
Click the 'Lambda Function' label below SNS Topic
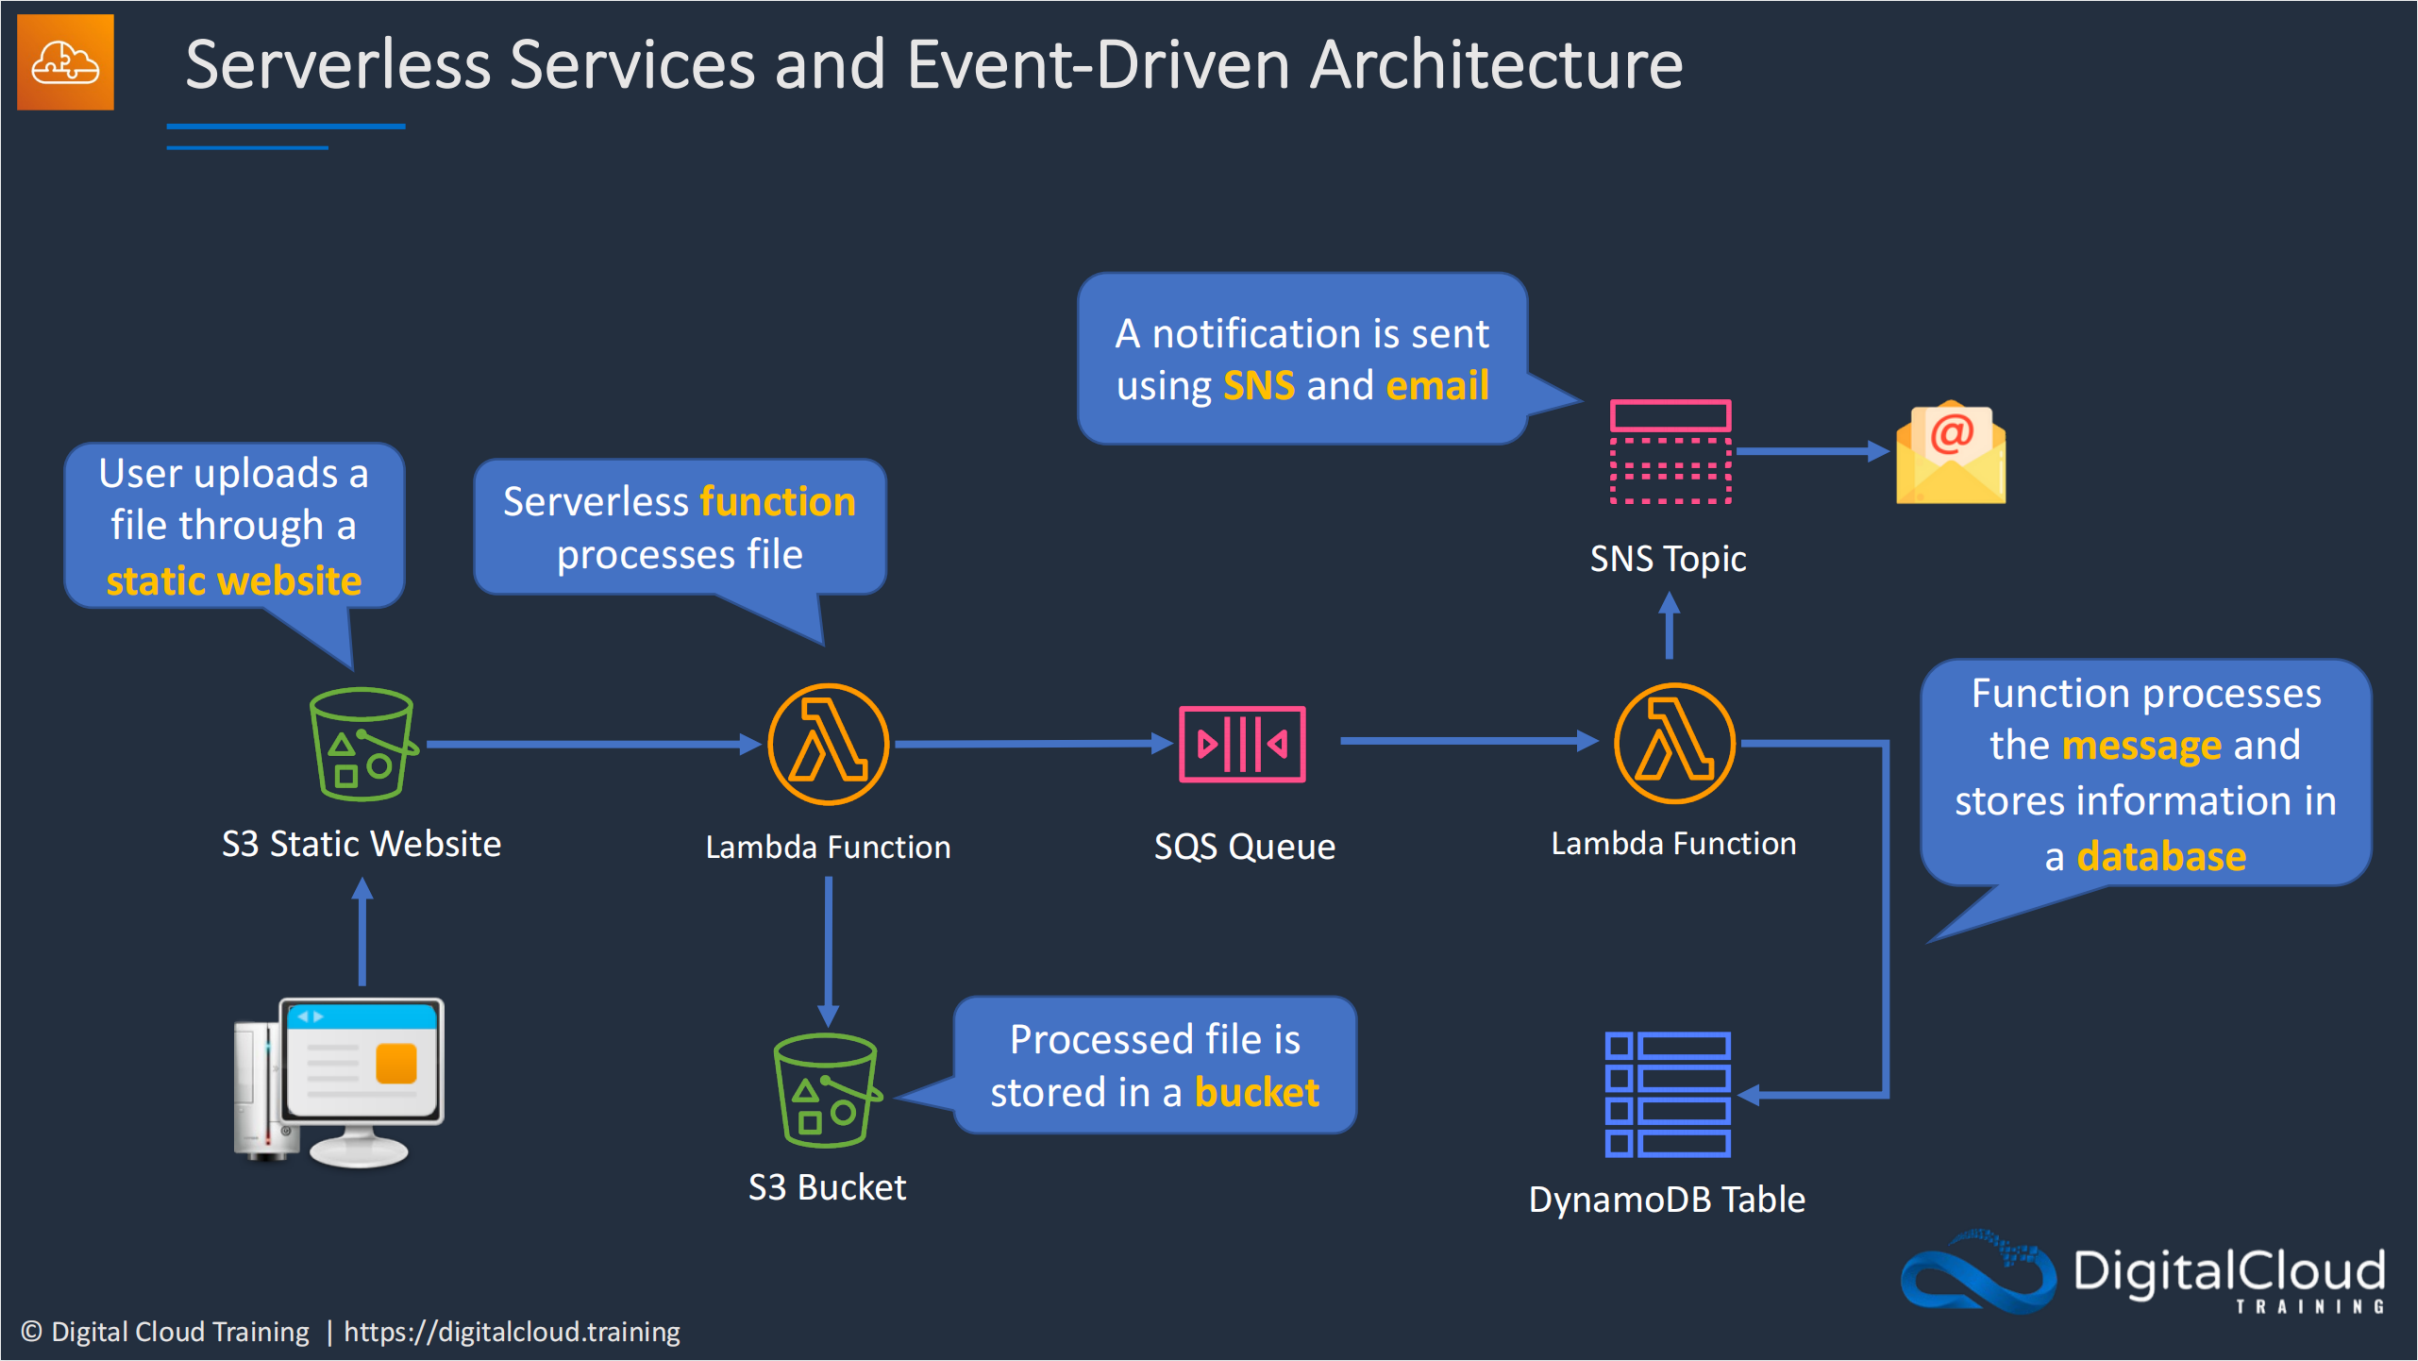tap(1674, 844)
